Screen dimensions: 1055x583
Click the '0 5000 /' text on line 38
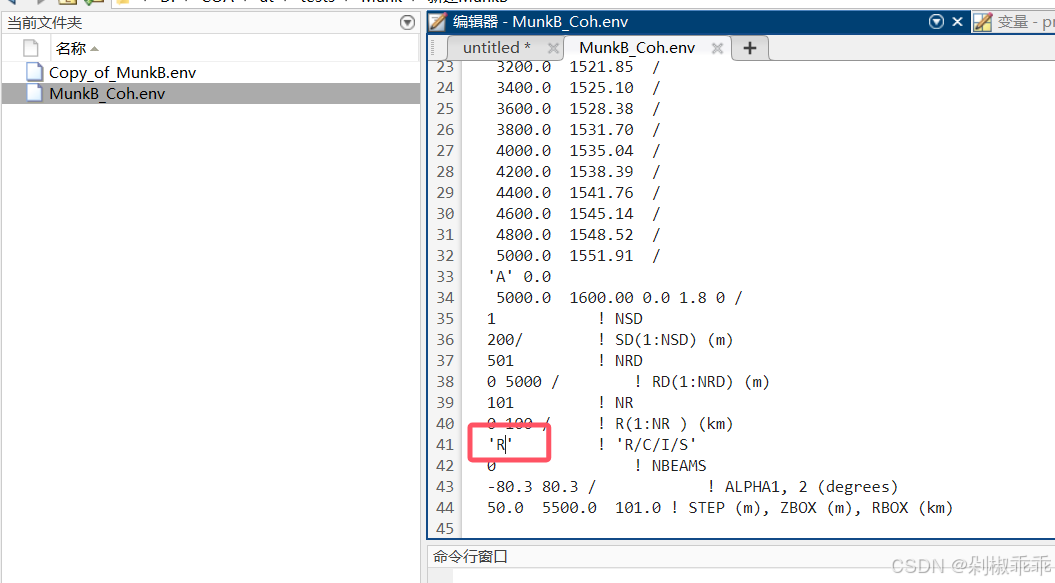pos(523,382)
